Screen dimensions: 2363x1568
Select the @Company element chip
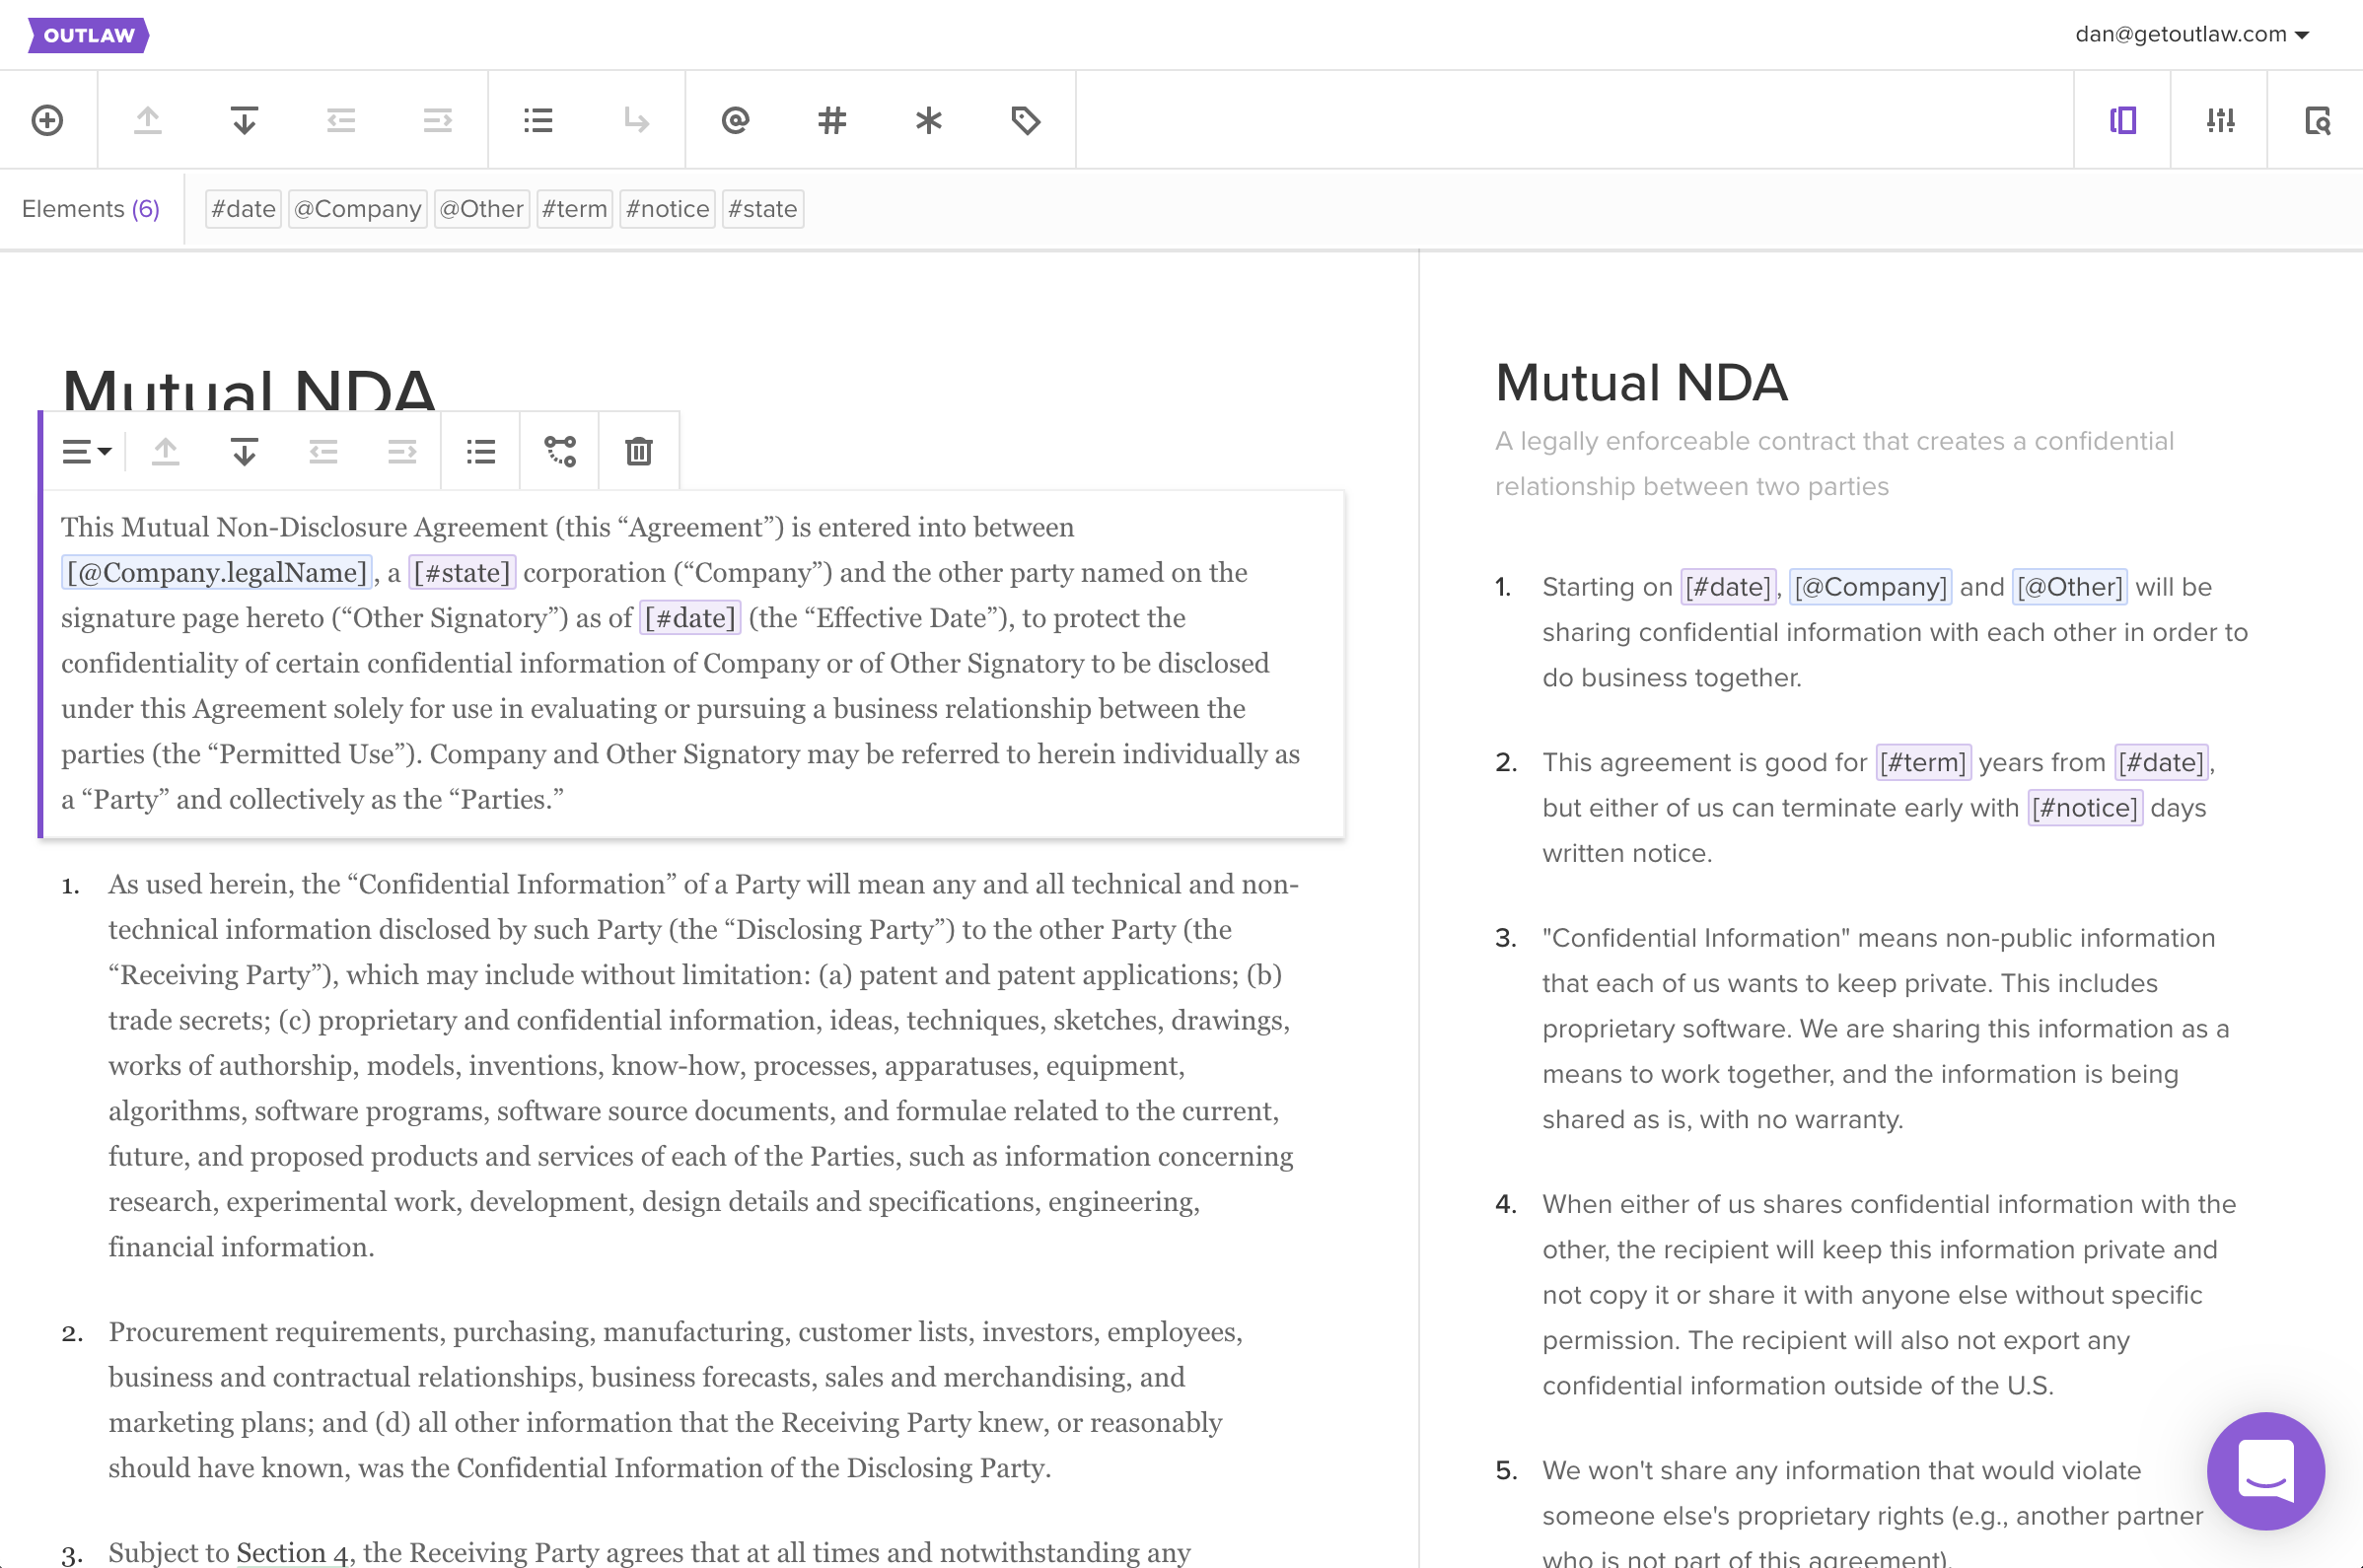click(x=358, y=209)
